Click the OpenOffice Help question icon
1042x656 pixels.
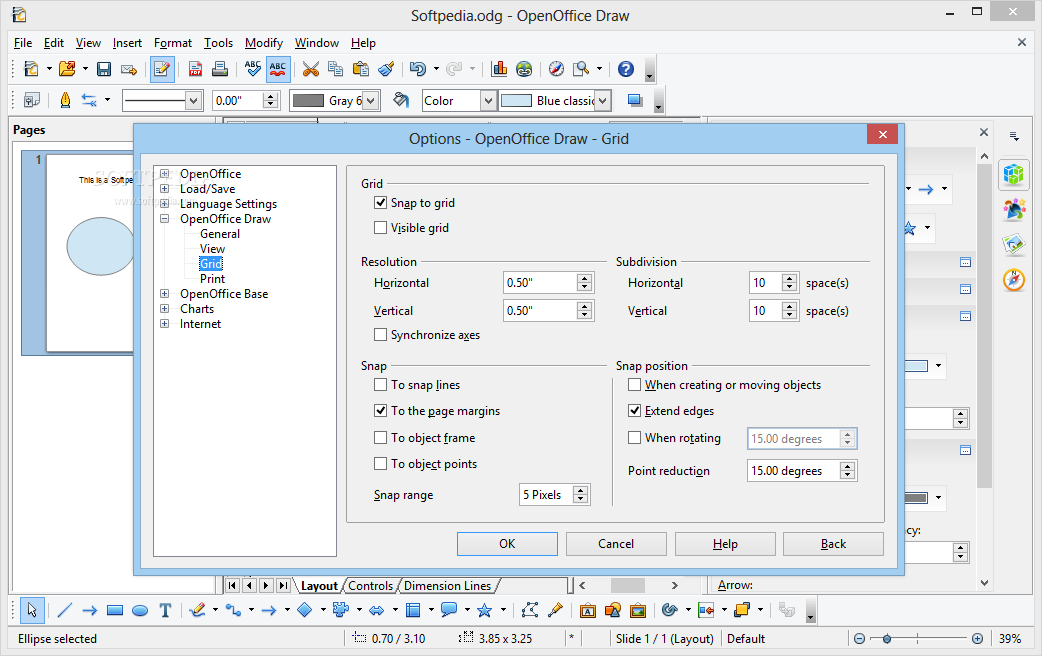tap(625, 69)
